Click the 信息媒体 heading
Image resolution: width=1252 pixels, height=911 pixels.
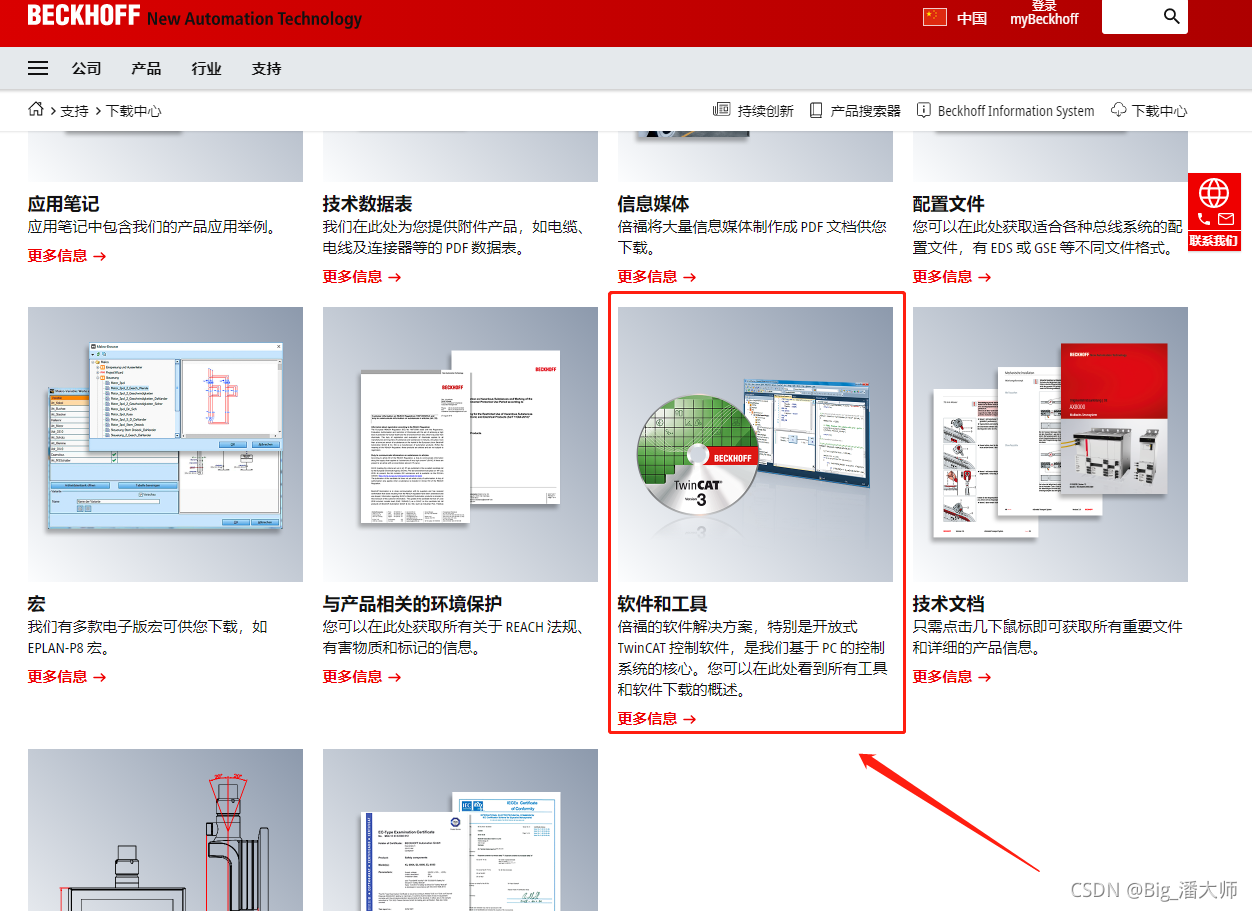pyautogui.click(x=654, y=204)
